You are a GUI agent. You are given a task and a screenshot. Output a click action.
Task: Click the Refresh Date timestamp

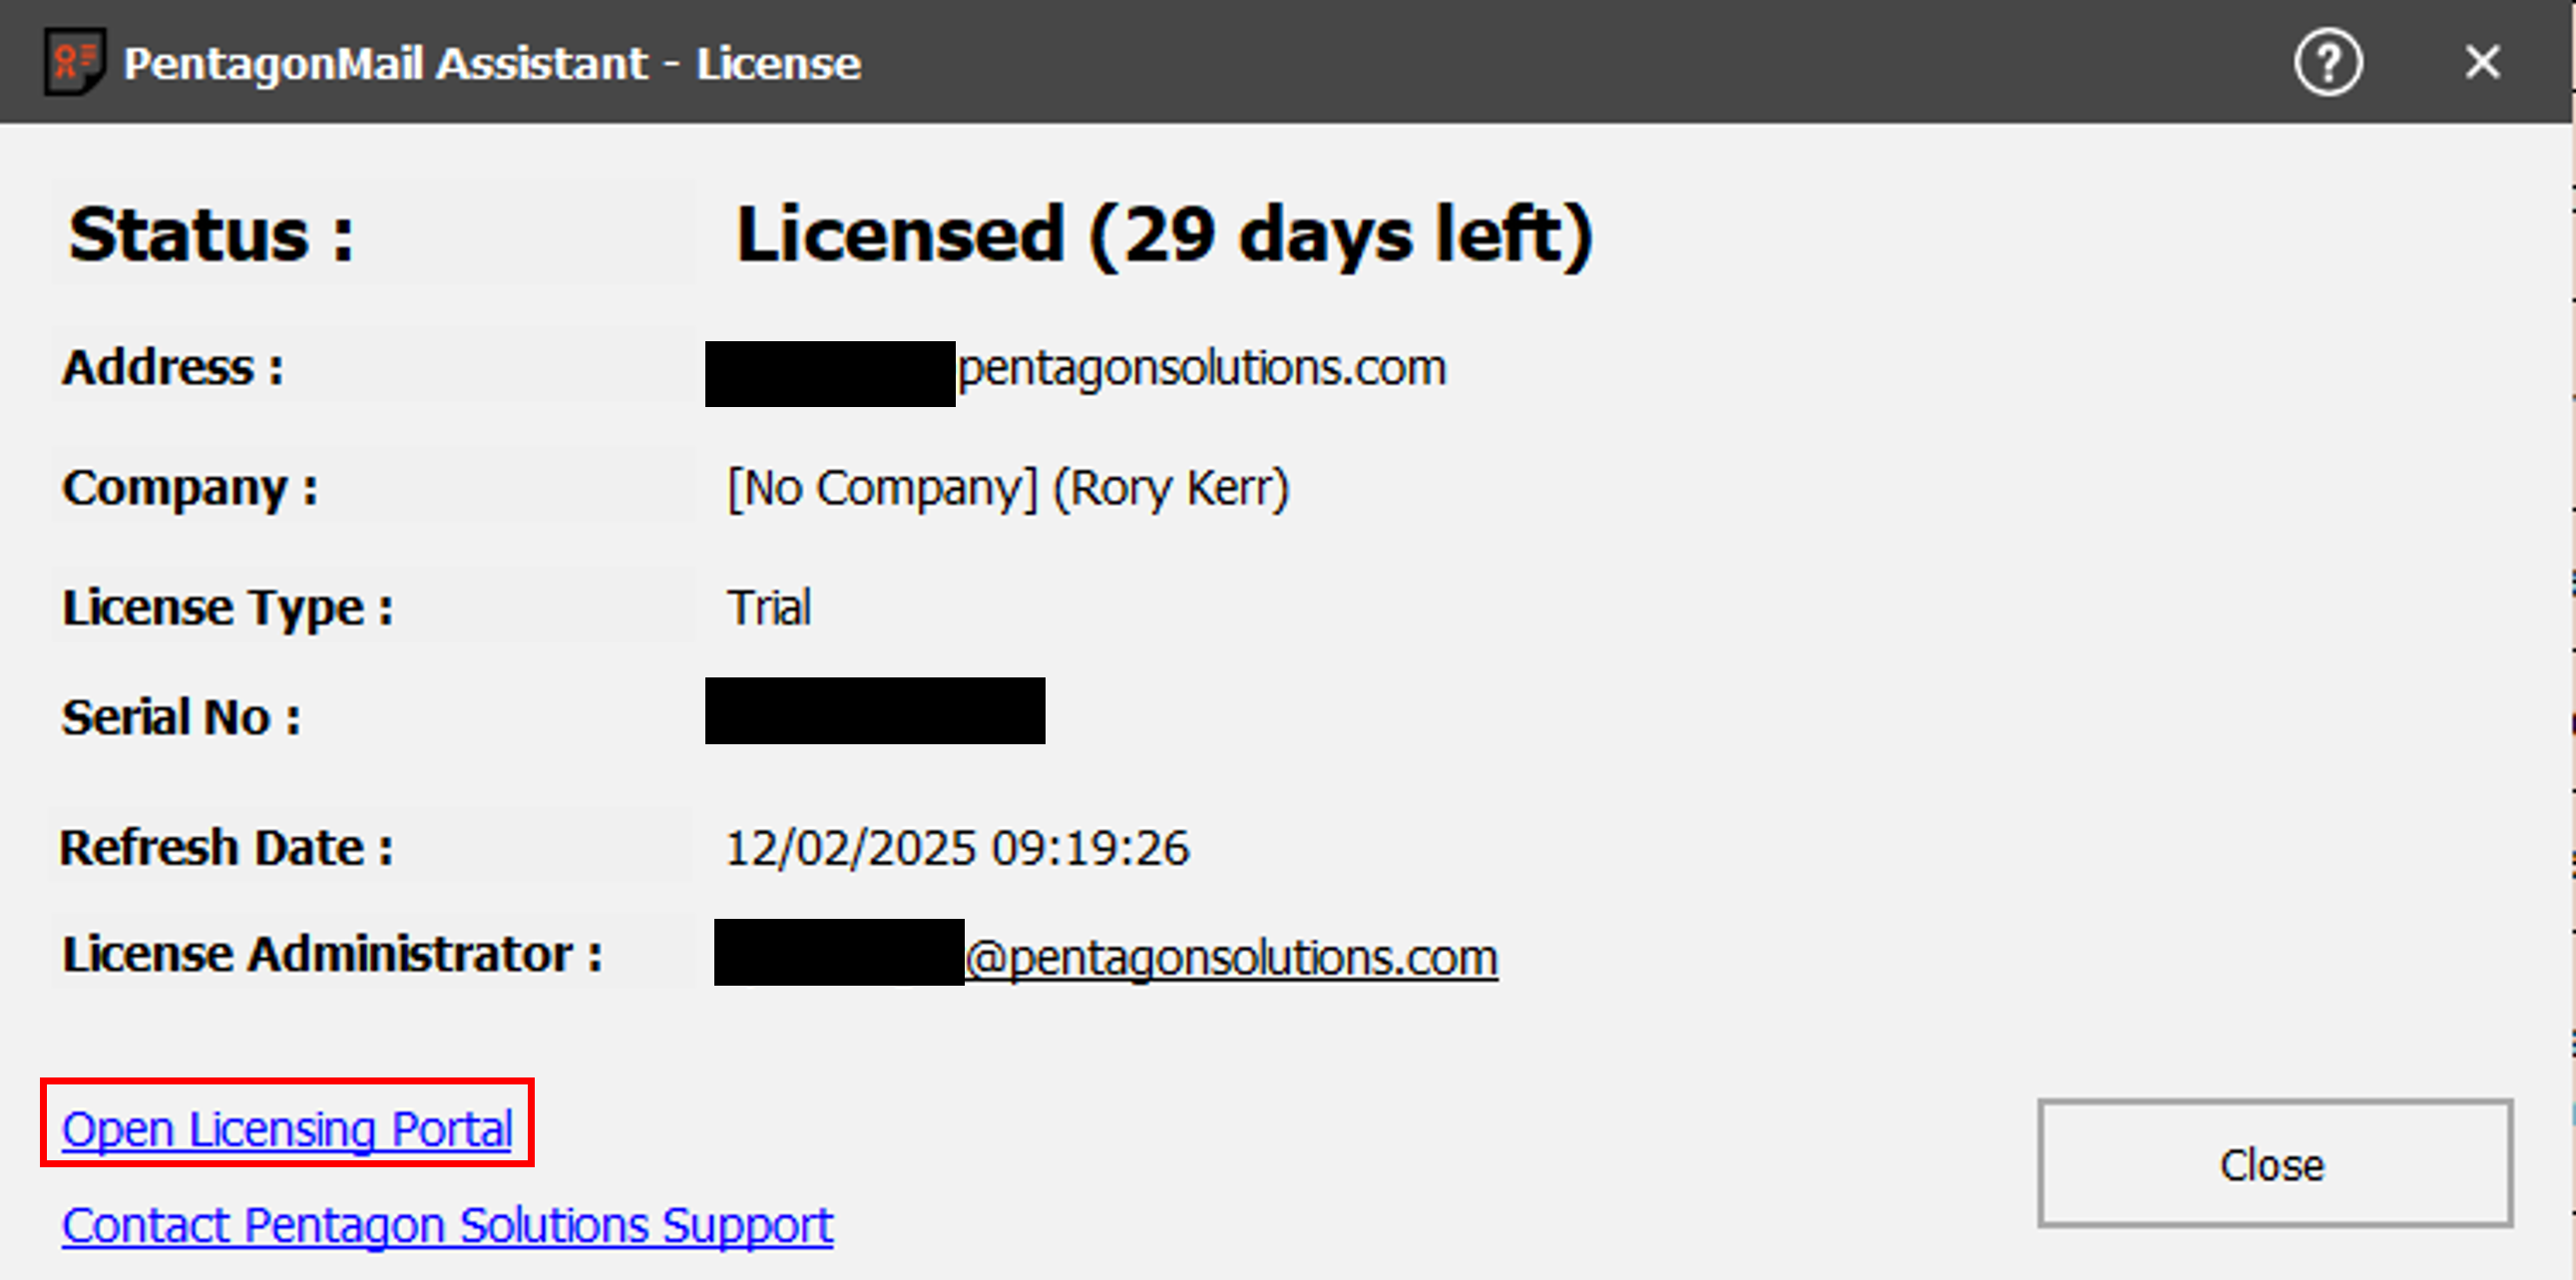(x=956, y=848)
